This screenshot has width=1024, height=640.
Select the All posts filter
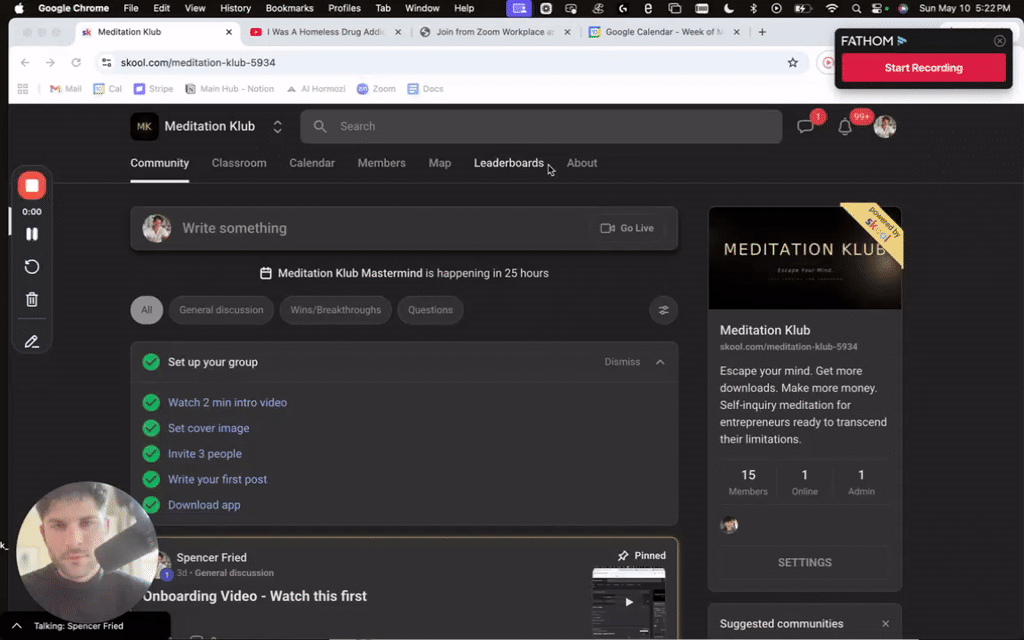tap(147, 310)
